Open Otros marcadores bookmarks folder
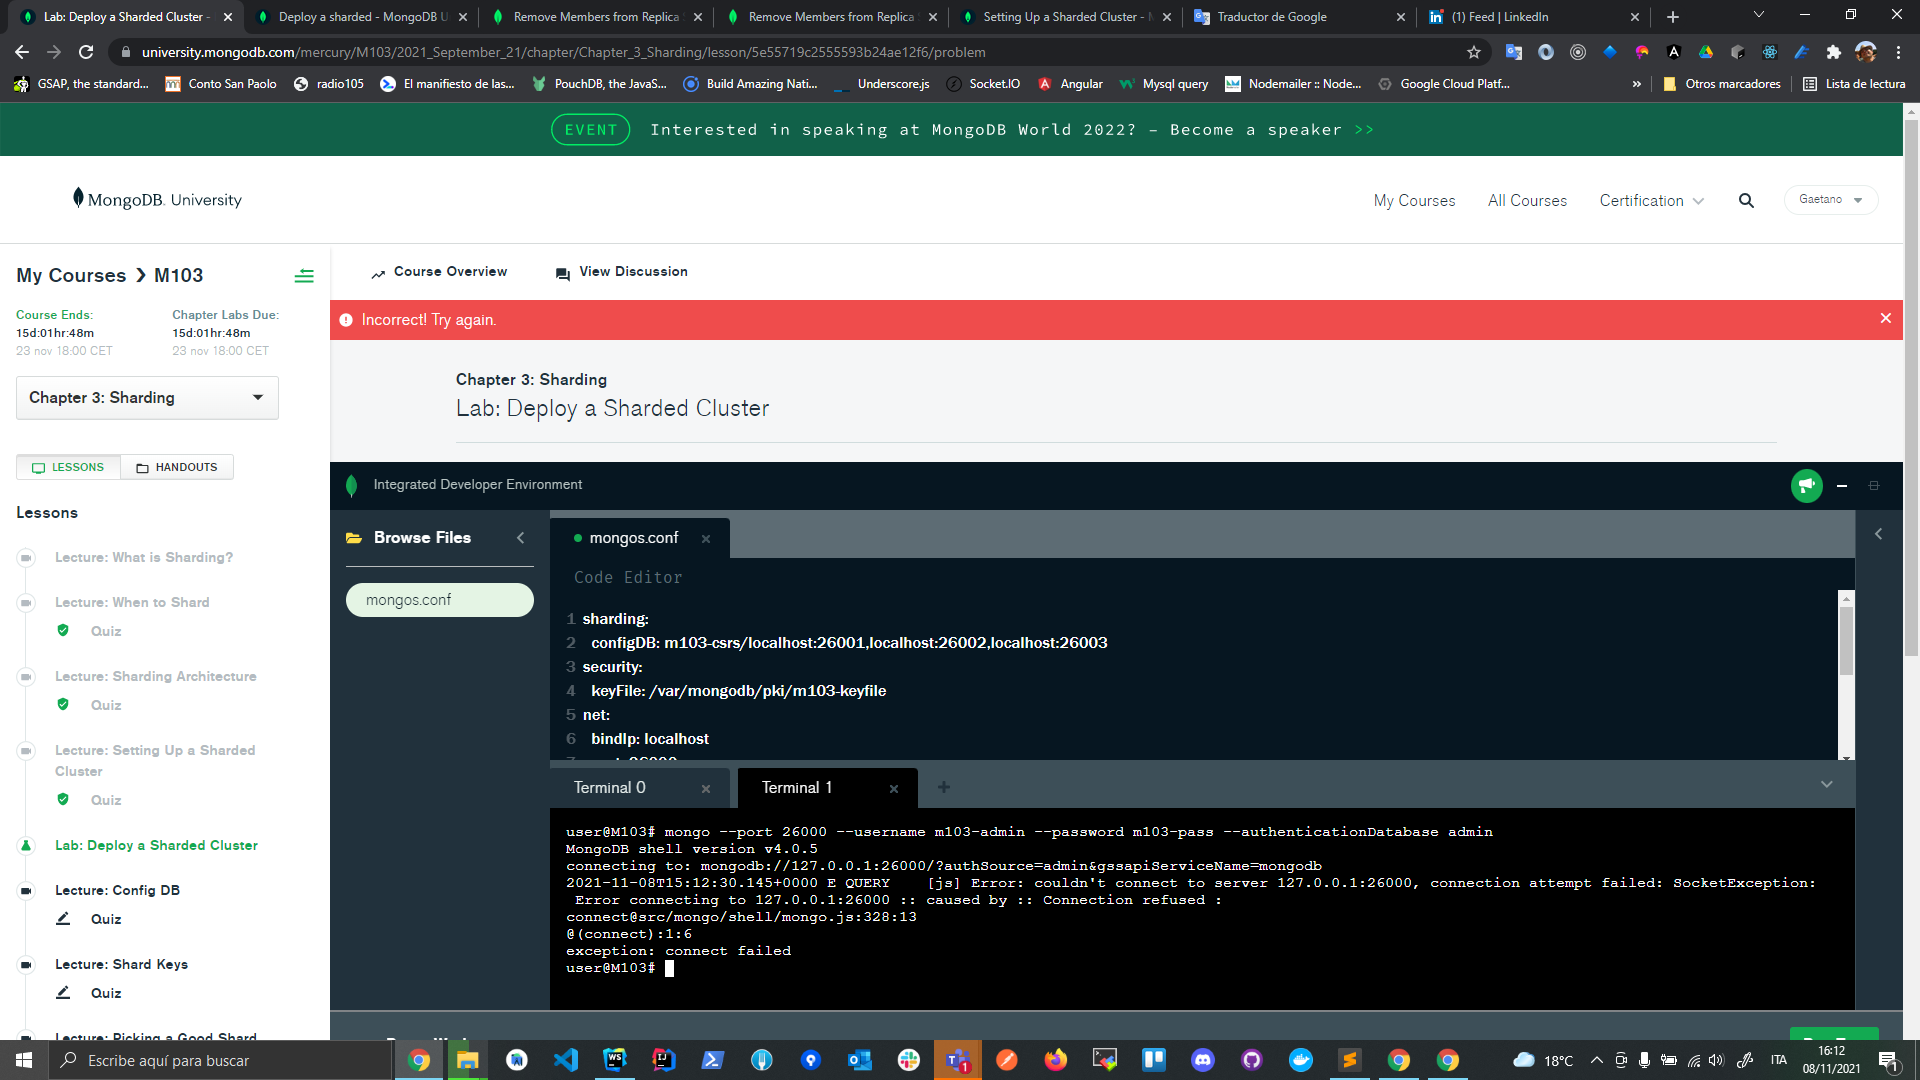This screenshot has height=1080, width=1920. point(1722,84)
